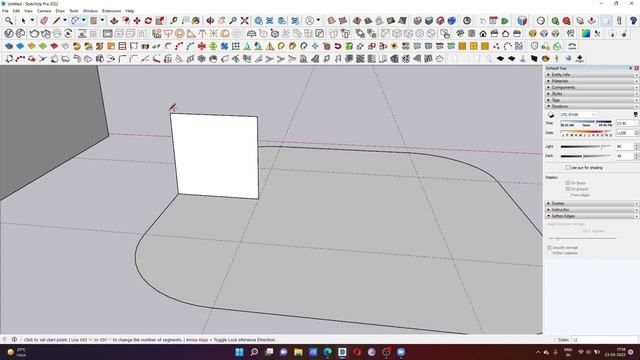Select the Rectangle shape tool
This screenshot has height=360, width=640.
coord(94,20)
